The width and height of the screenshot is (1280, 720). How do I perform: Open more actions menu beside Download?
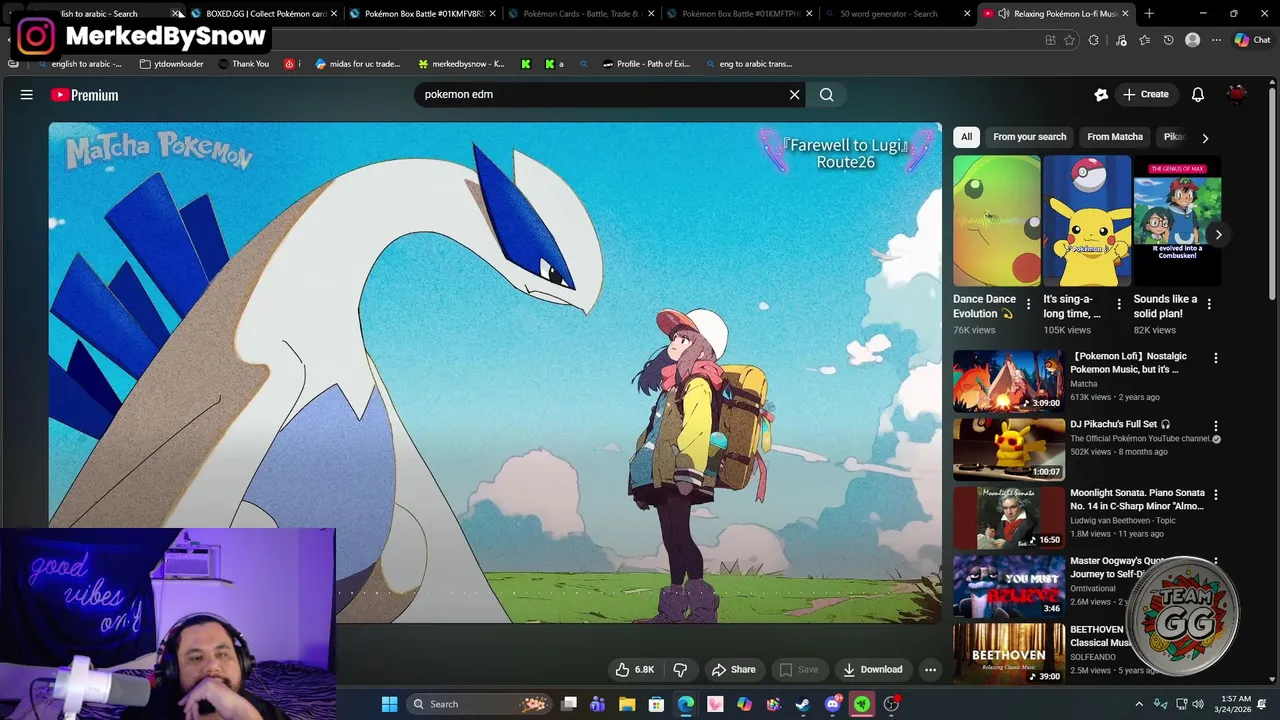[x=930, y=670]
